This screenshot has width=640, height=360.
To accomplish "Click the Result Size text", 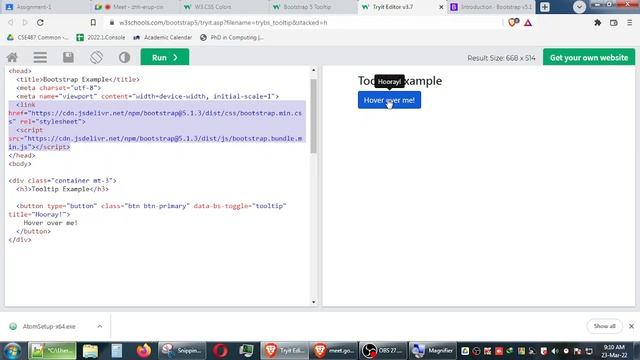I will (501, 58).
